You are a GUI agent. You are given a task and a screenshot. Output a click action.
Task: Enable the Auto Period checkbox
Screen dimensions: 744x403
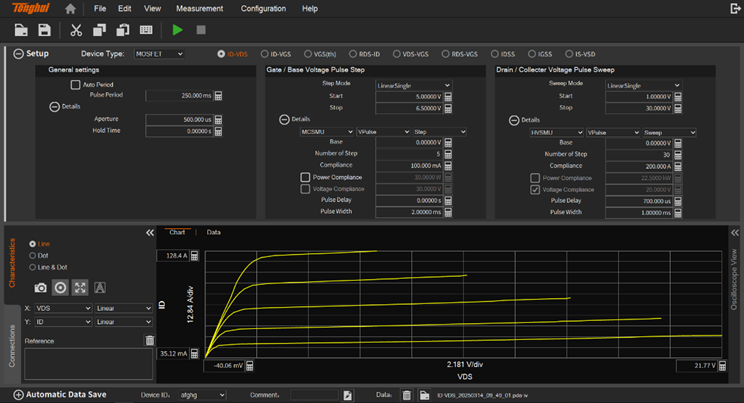click(x=75, y=84)
